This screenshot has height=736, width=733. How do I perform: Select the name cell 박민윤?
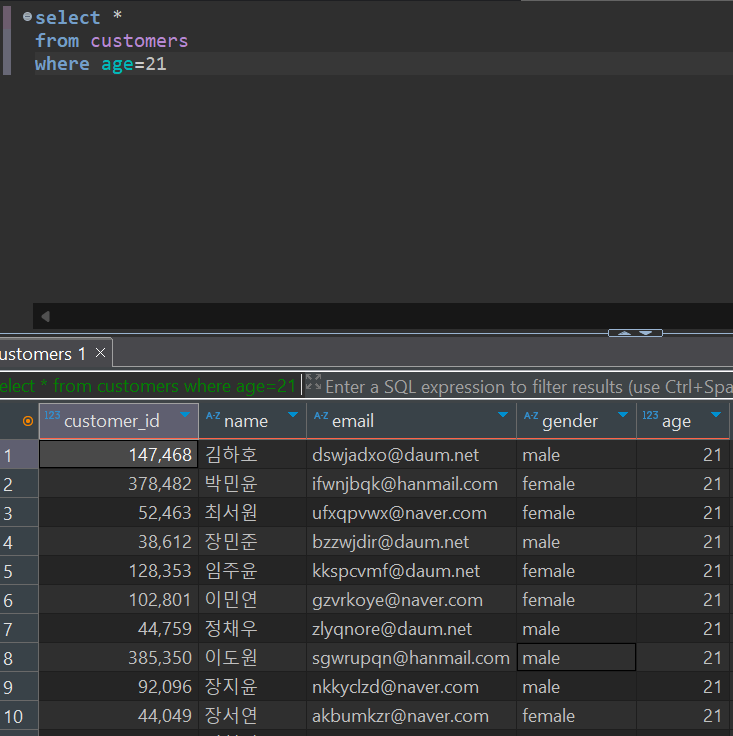pos(252,484)
